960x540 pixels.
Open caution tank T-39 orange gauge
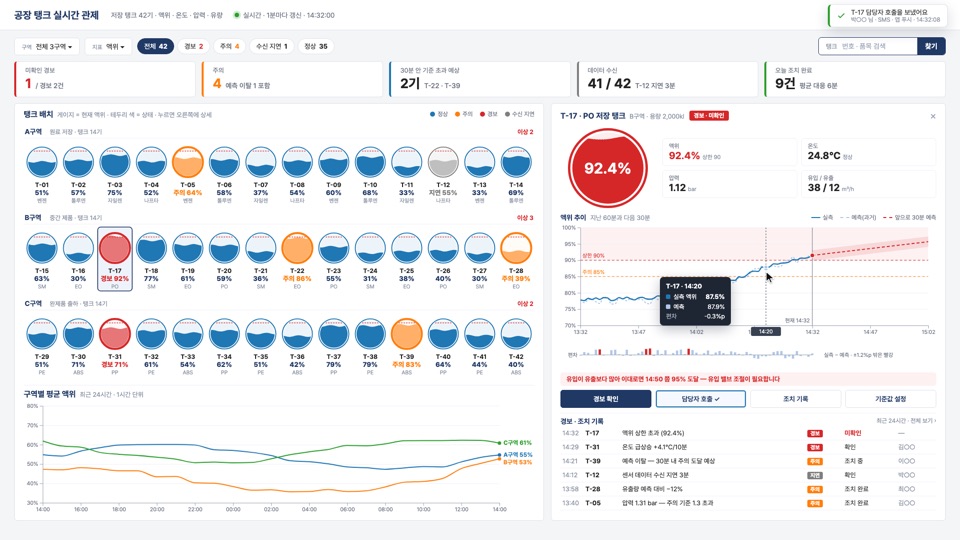[407, 334]
